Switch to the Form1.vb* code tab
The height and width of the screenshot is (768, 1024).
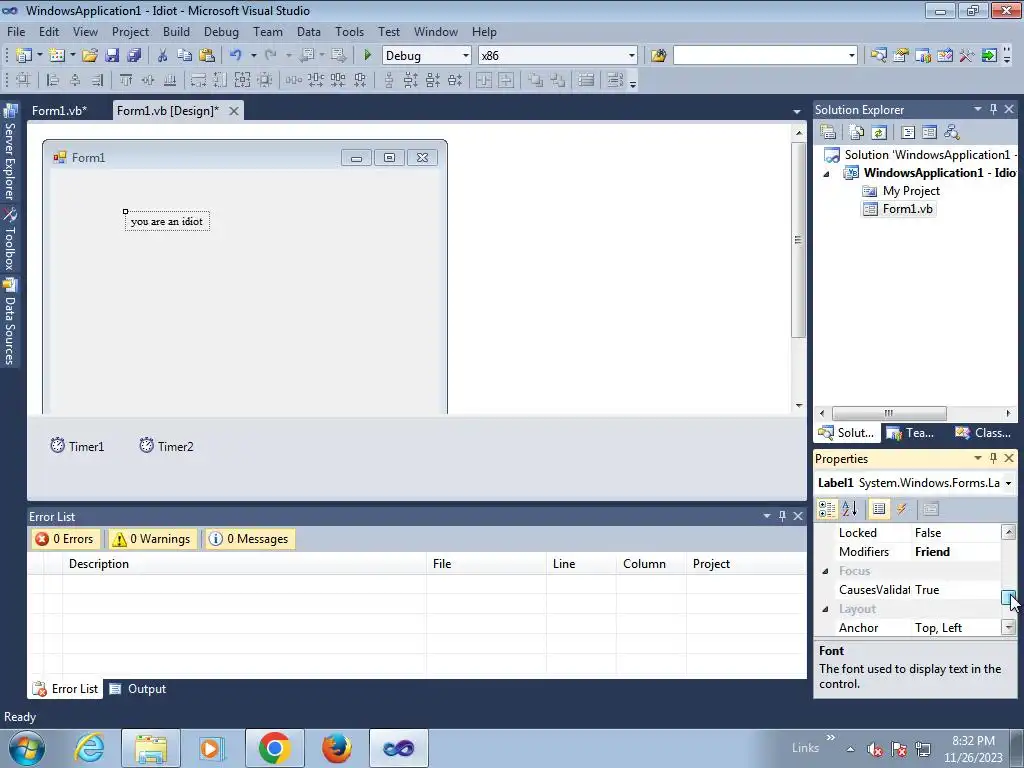[x=59, y=110]
